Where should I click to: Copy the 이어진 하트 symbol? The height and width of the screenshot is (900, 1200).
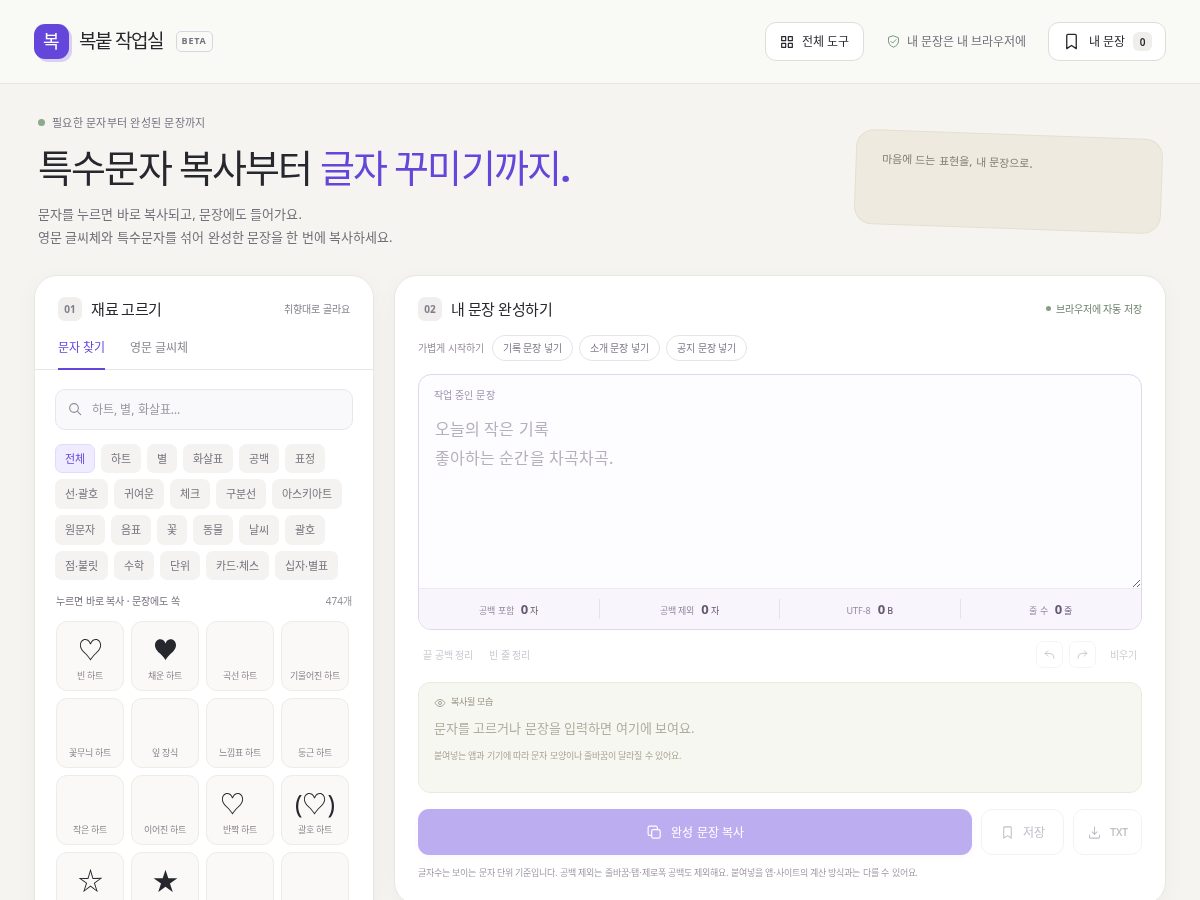(165, 809)
